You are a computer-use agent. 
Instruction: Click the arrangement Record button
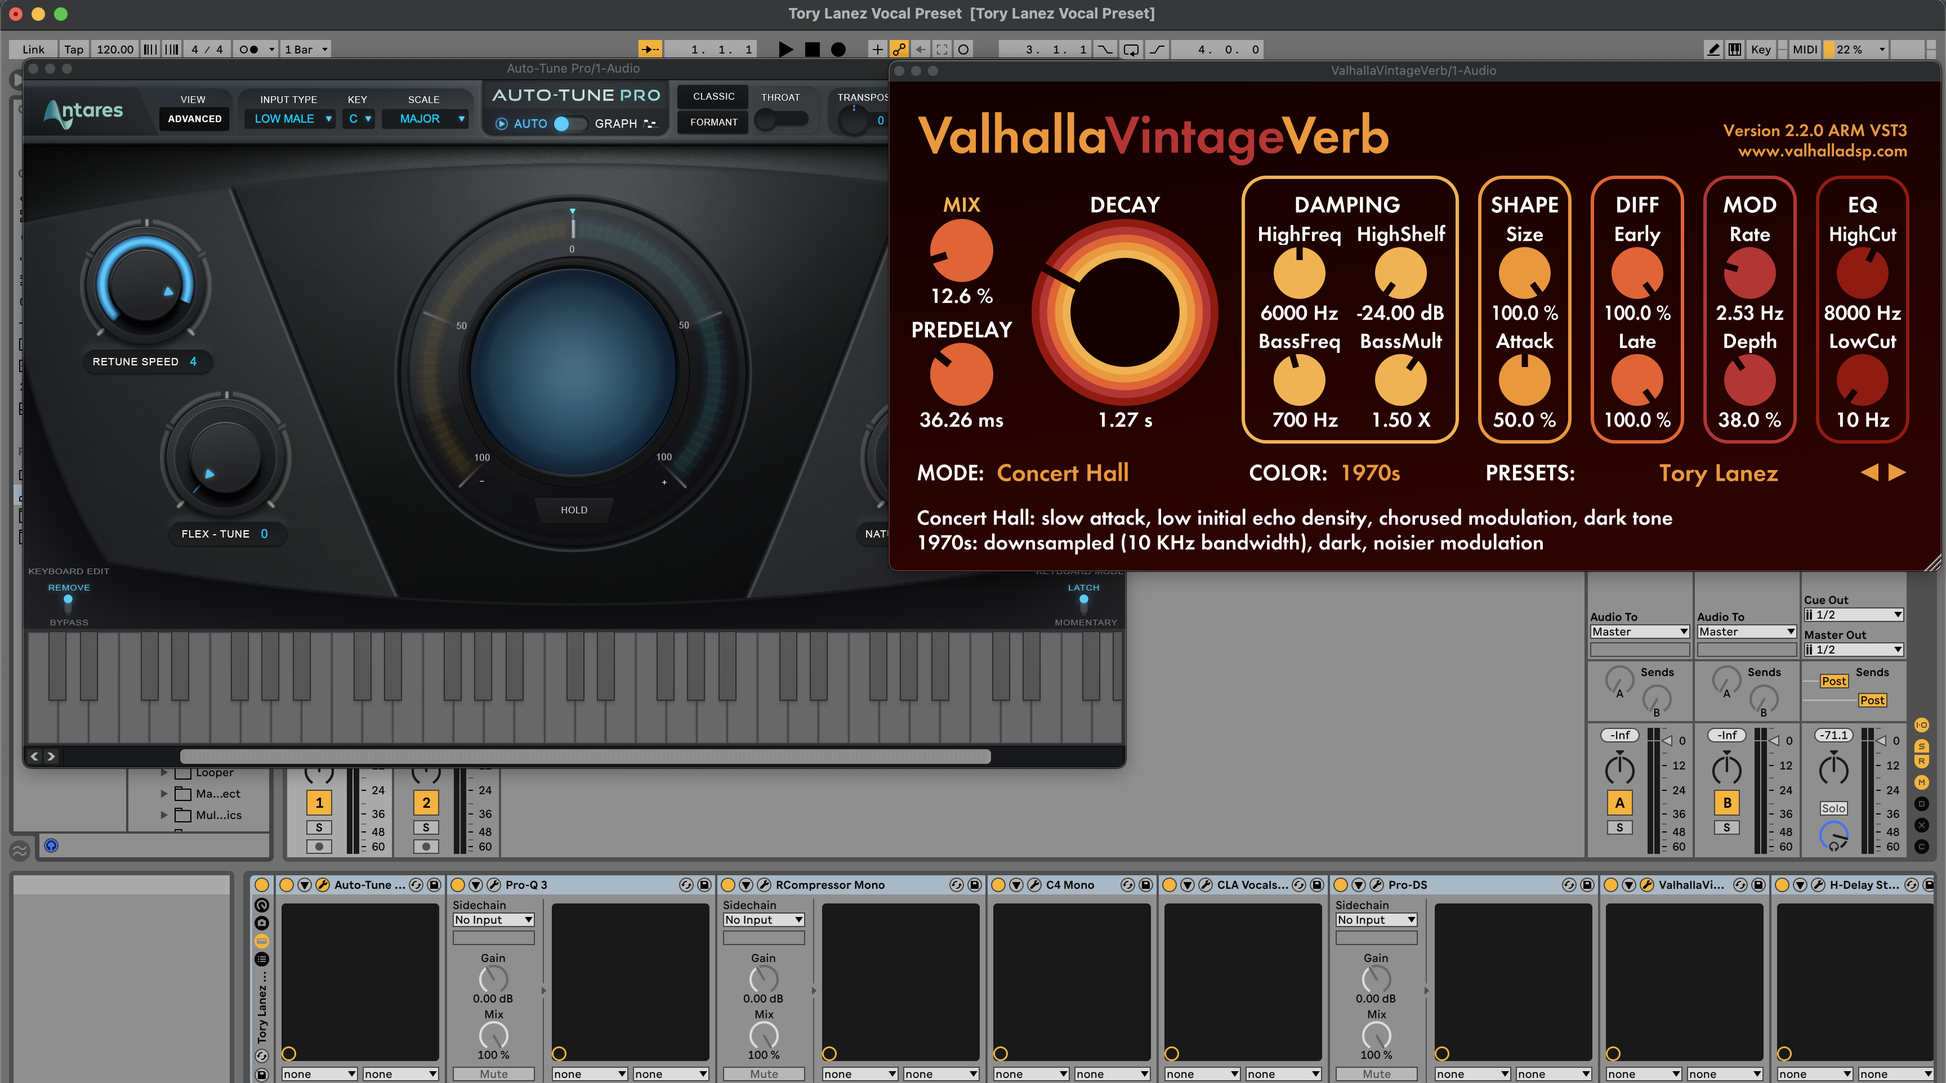(839, 49)
